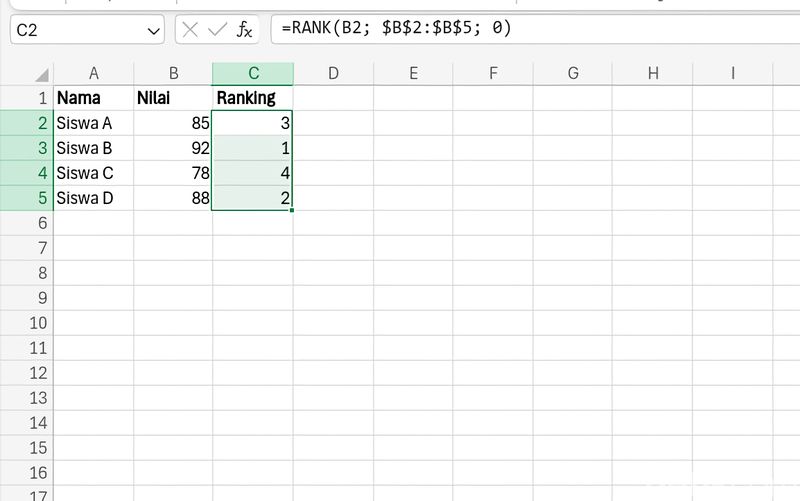Select the cell with value 88
Viewport: 800px width, 501px height.
pyautogui.click(x=173, y=198)
